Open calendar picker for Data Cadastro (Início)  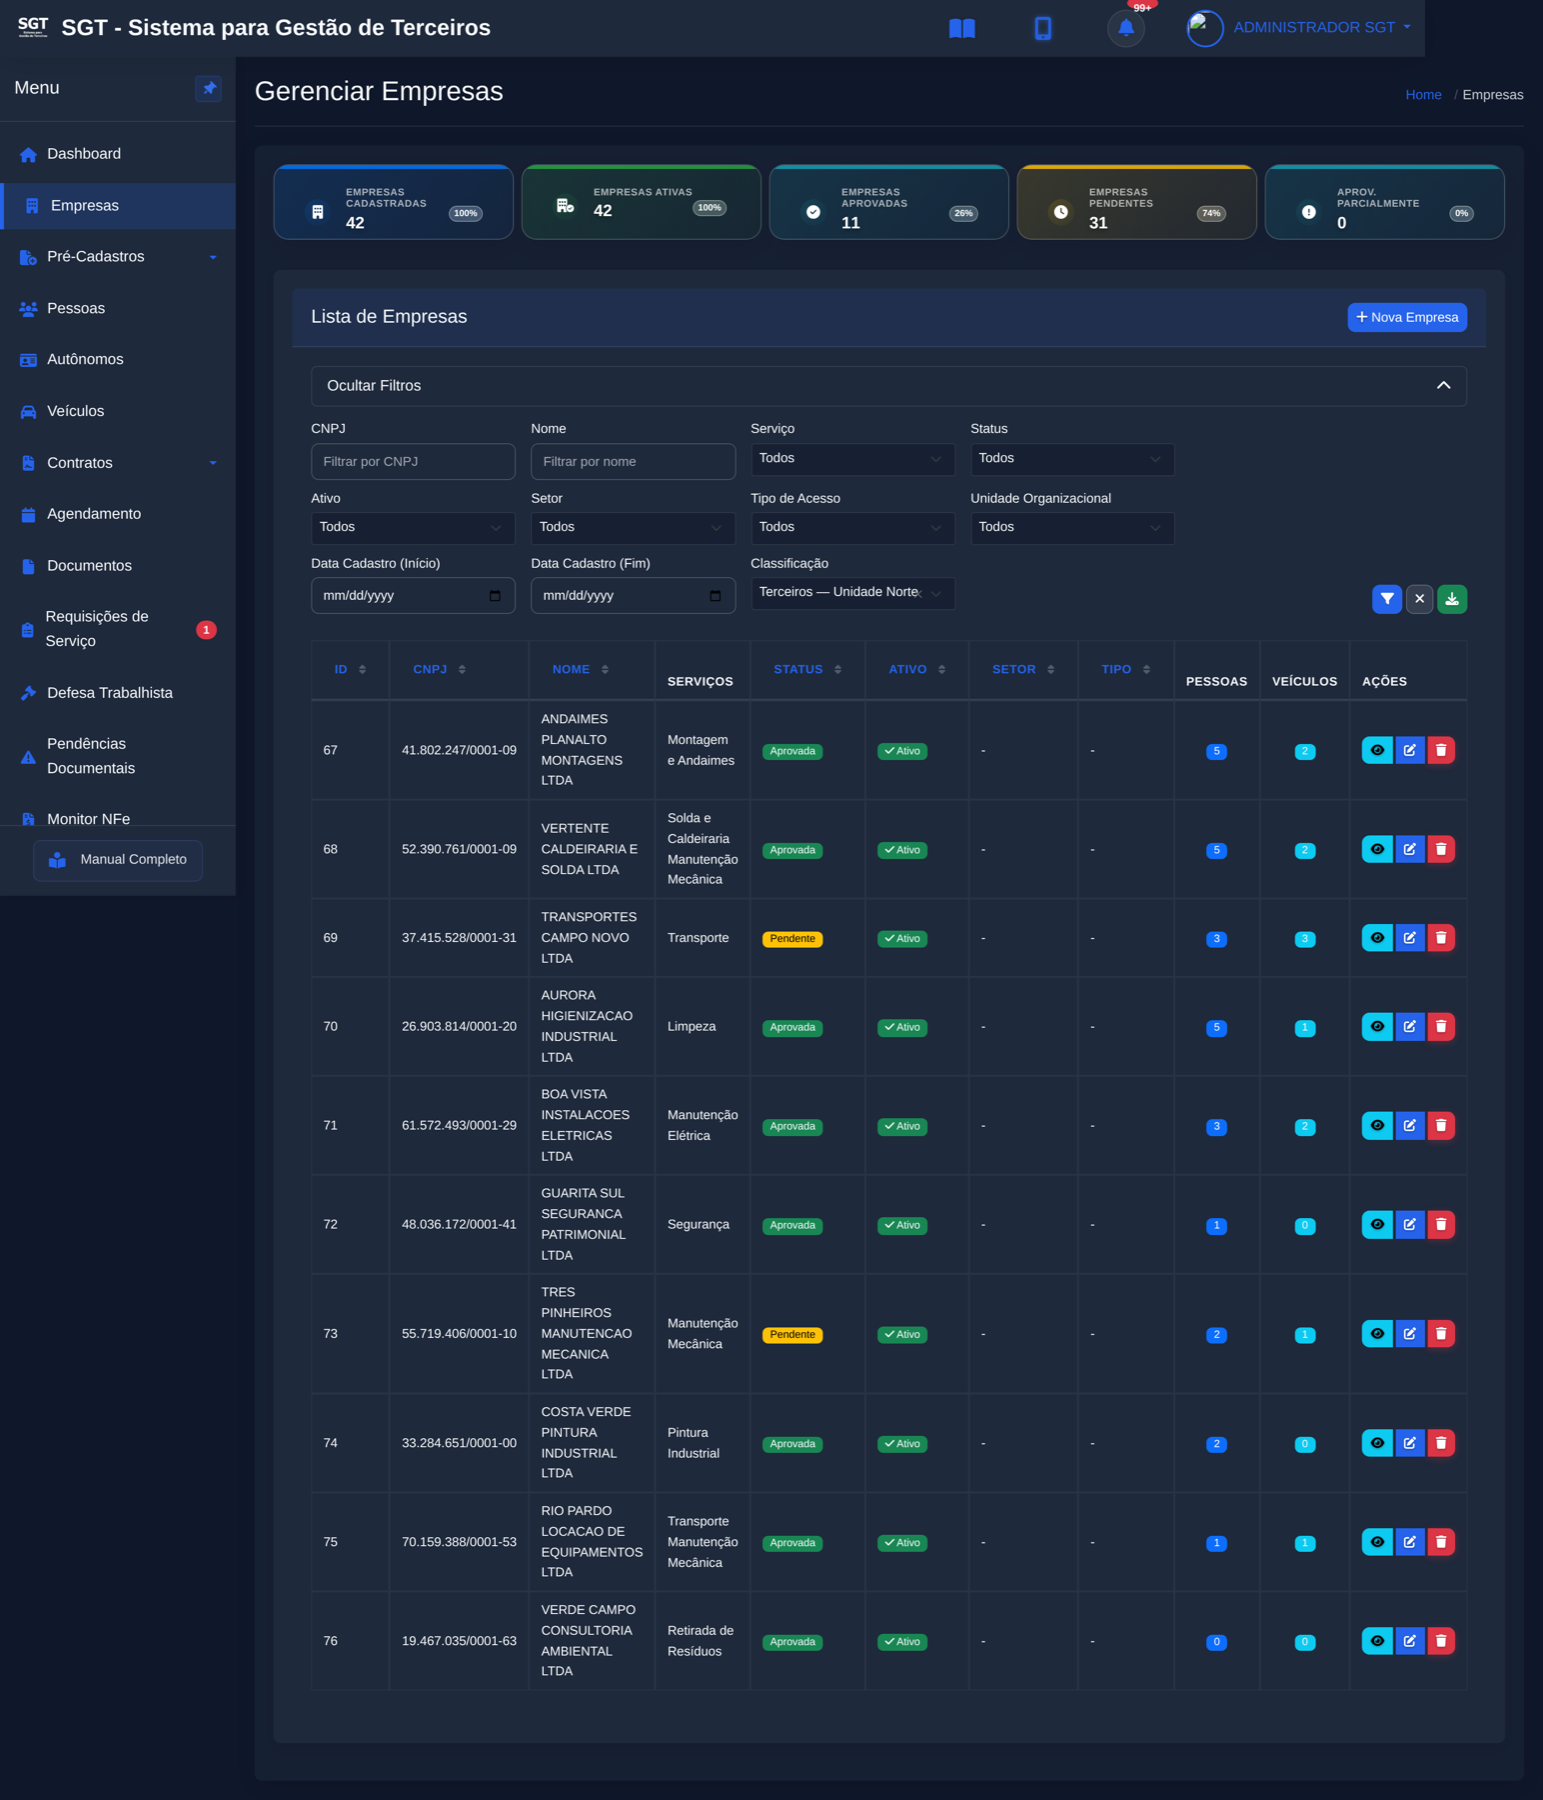(495, 596)
